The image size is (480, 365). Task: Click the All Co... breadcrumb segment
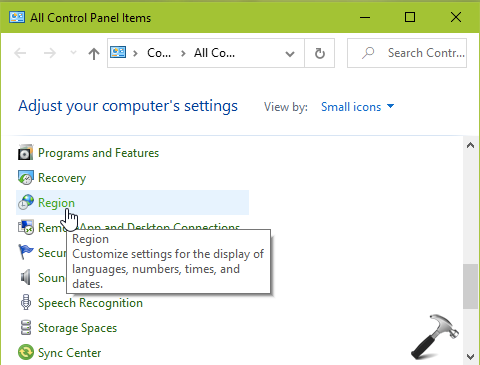tap(214, 53)
